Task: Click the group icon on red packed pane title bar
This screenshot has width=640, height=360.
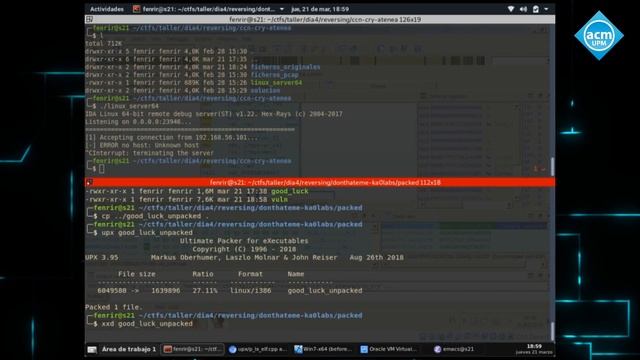Action: (x=89, y=182)
